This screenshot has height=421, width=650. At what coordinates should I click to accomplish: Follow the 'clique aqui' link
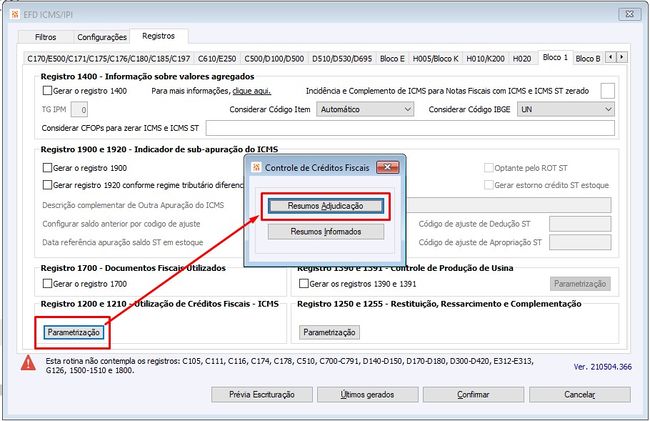252,91
